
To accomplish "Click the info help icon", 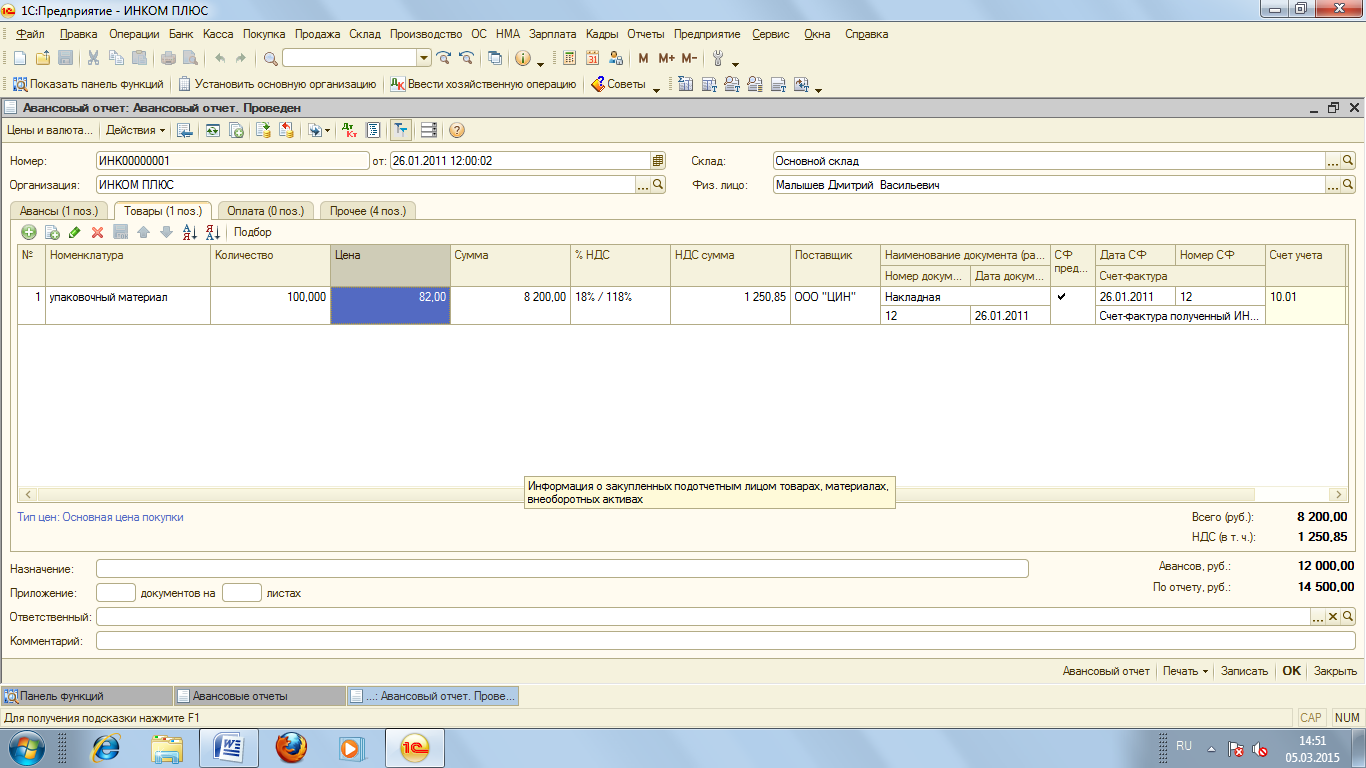I will (x=522, y=58).
